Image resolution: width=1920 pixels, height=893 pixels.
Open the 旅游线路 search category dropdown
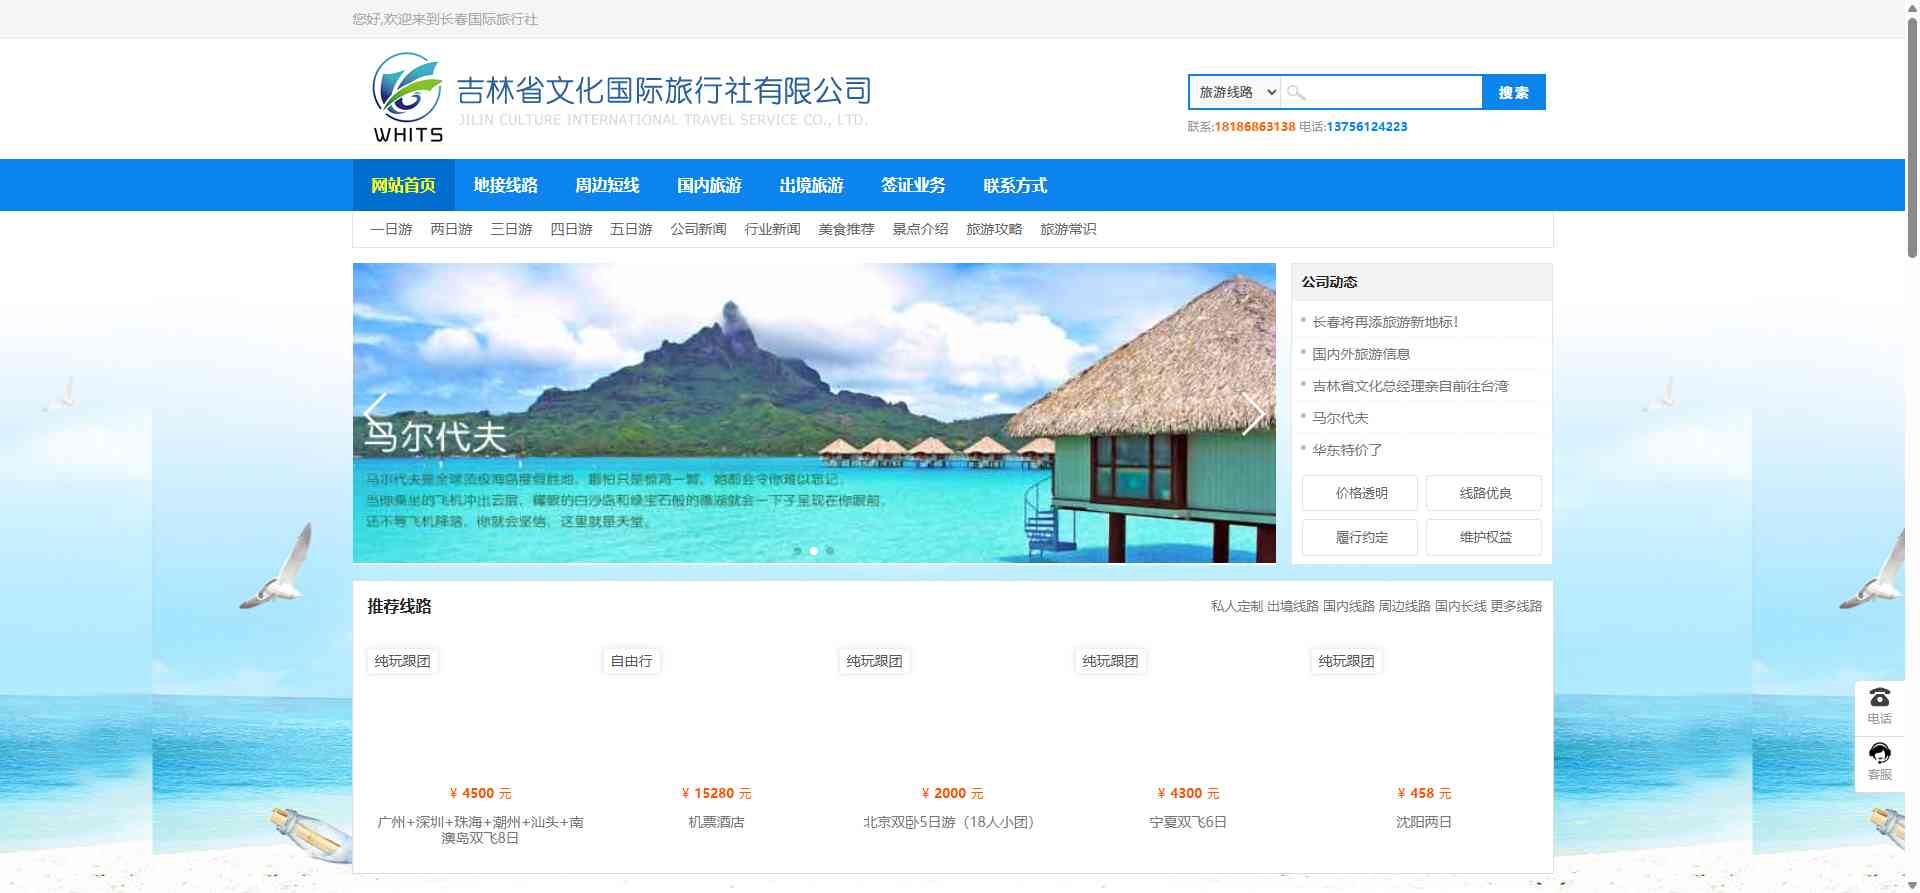point(1236,93)
